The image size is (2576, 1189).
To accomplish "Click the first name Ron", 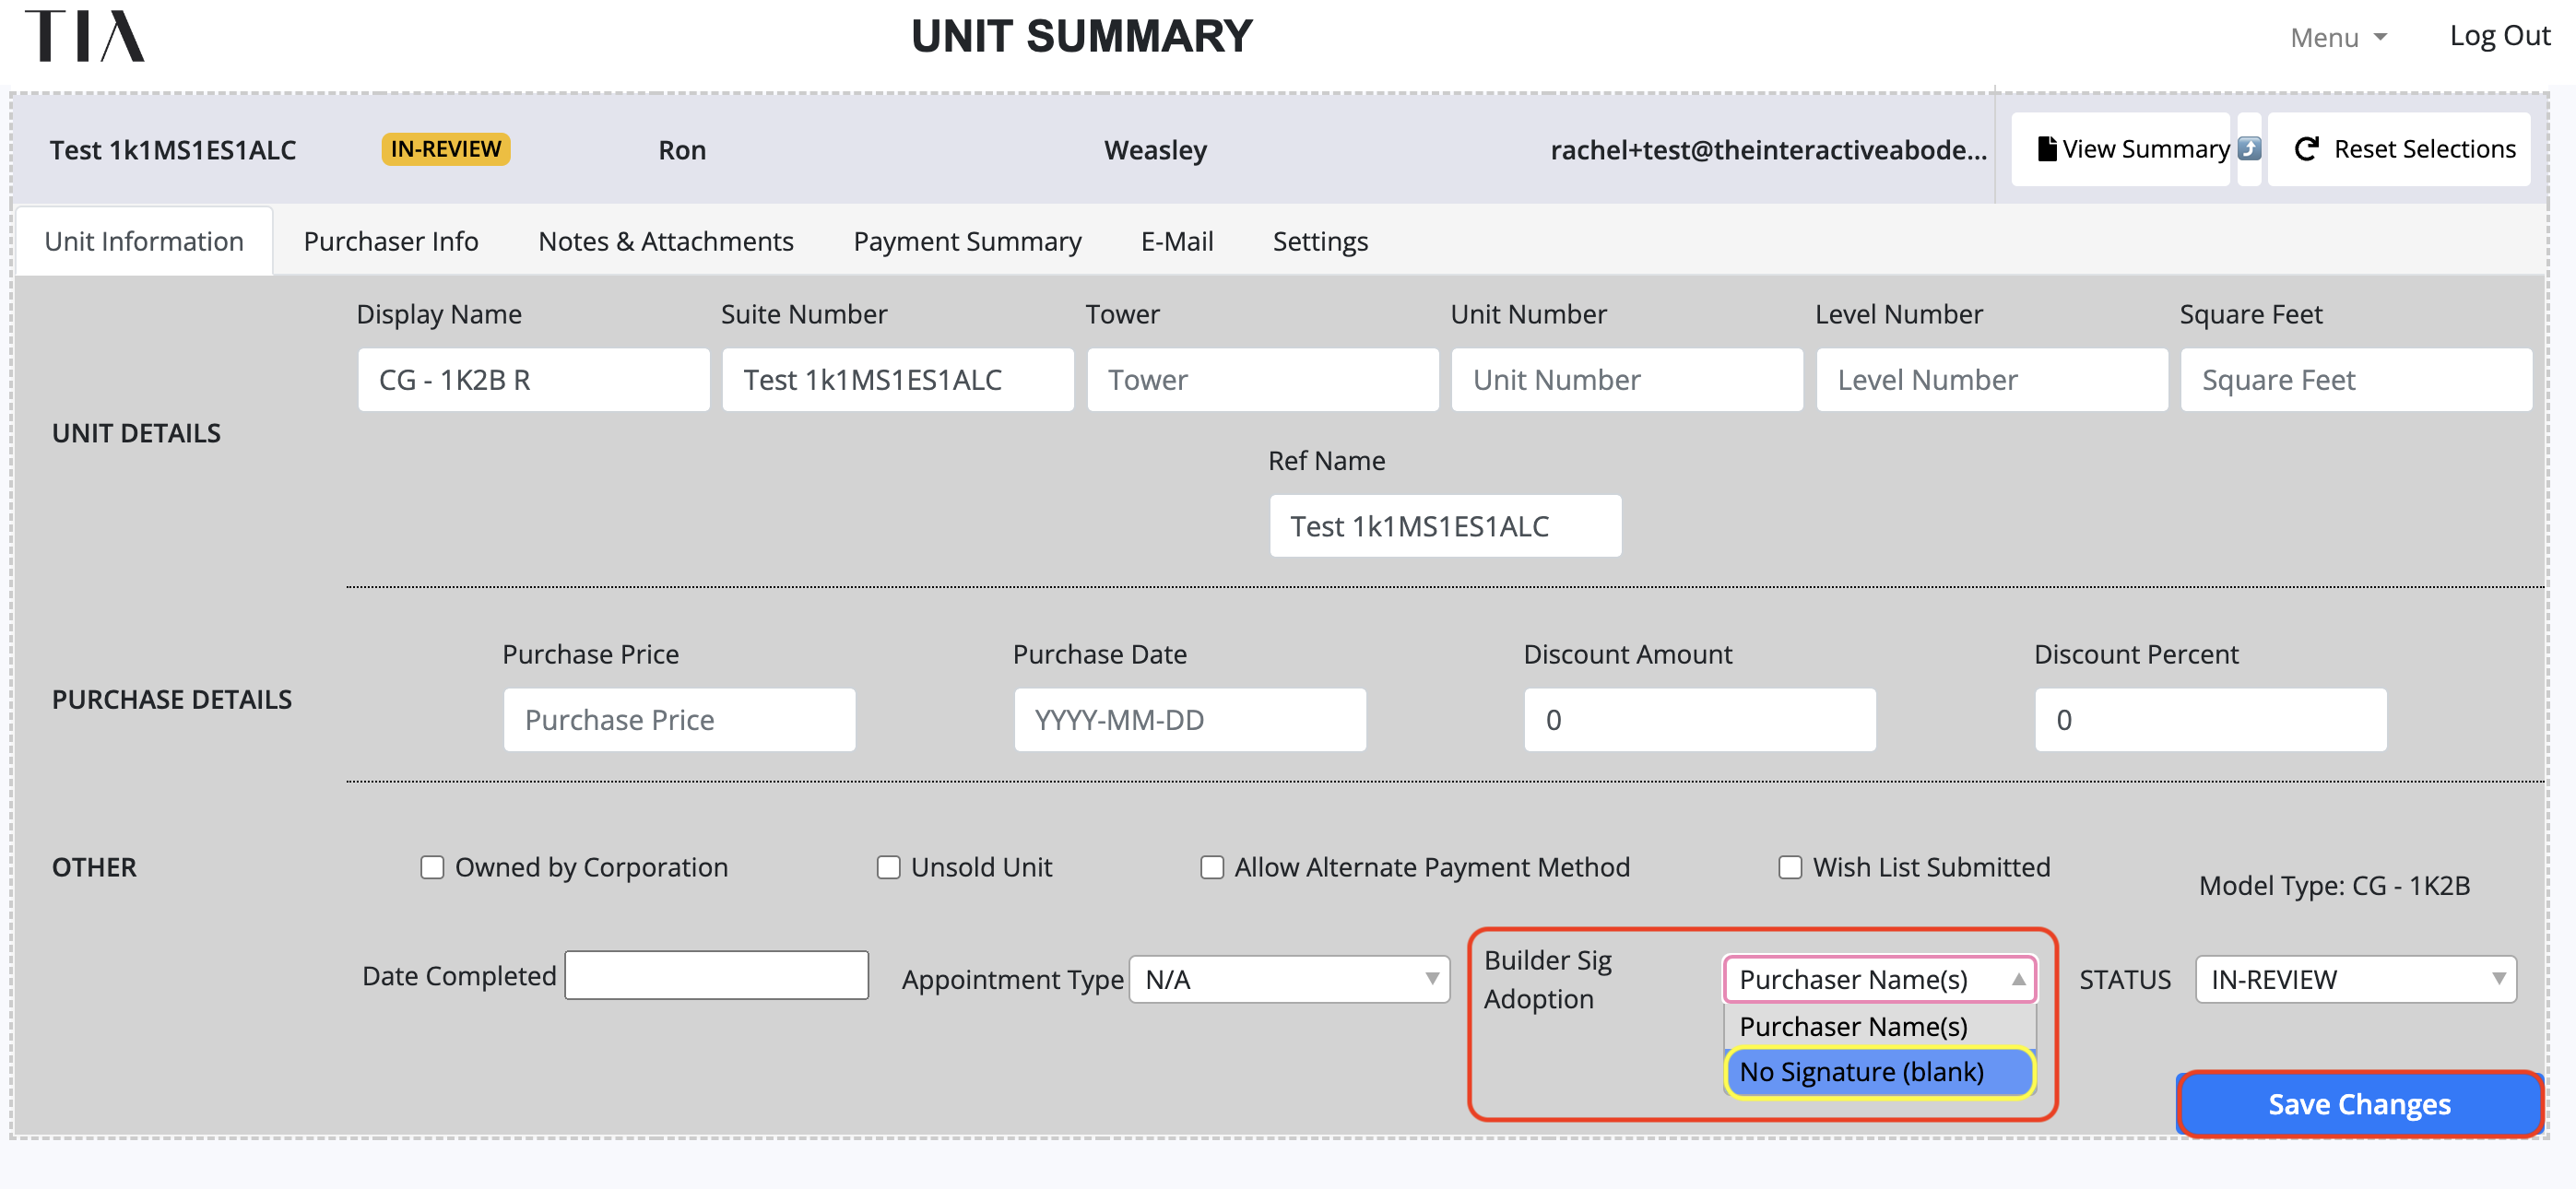I will click(682, 150).
